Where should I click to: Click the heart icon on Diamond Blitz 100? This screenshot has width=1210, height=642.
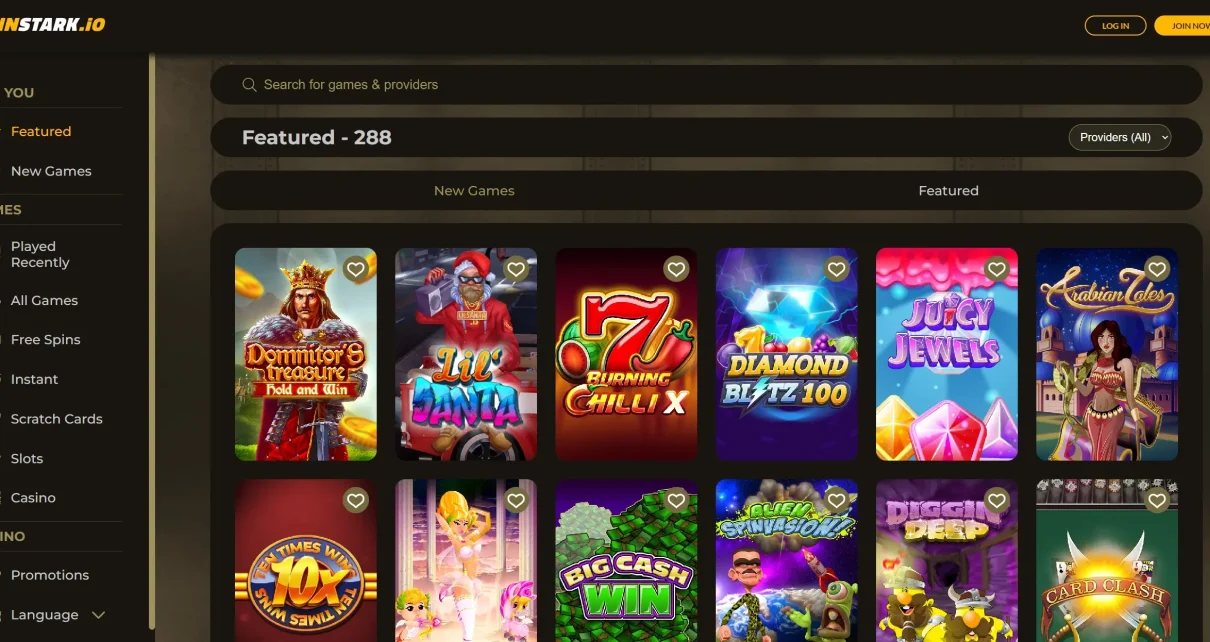click(x=837, y=269)
